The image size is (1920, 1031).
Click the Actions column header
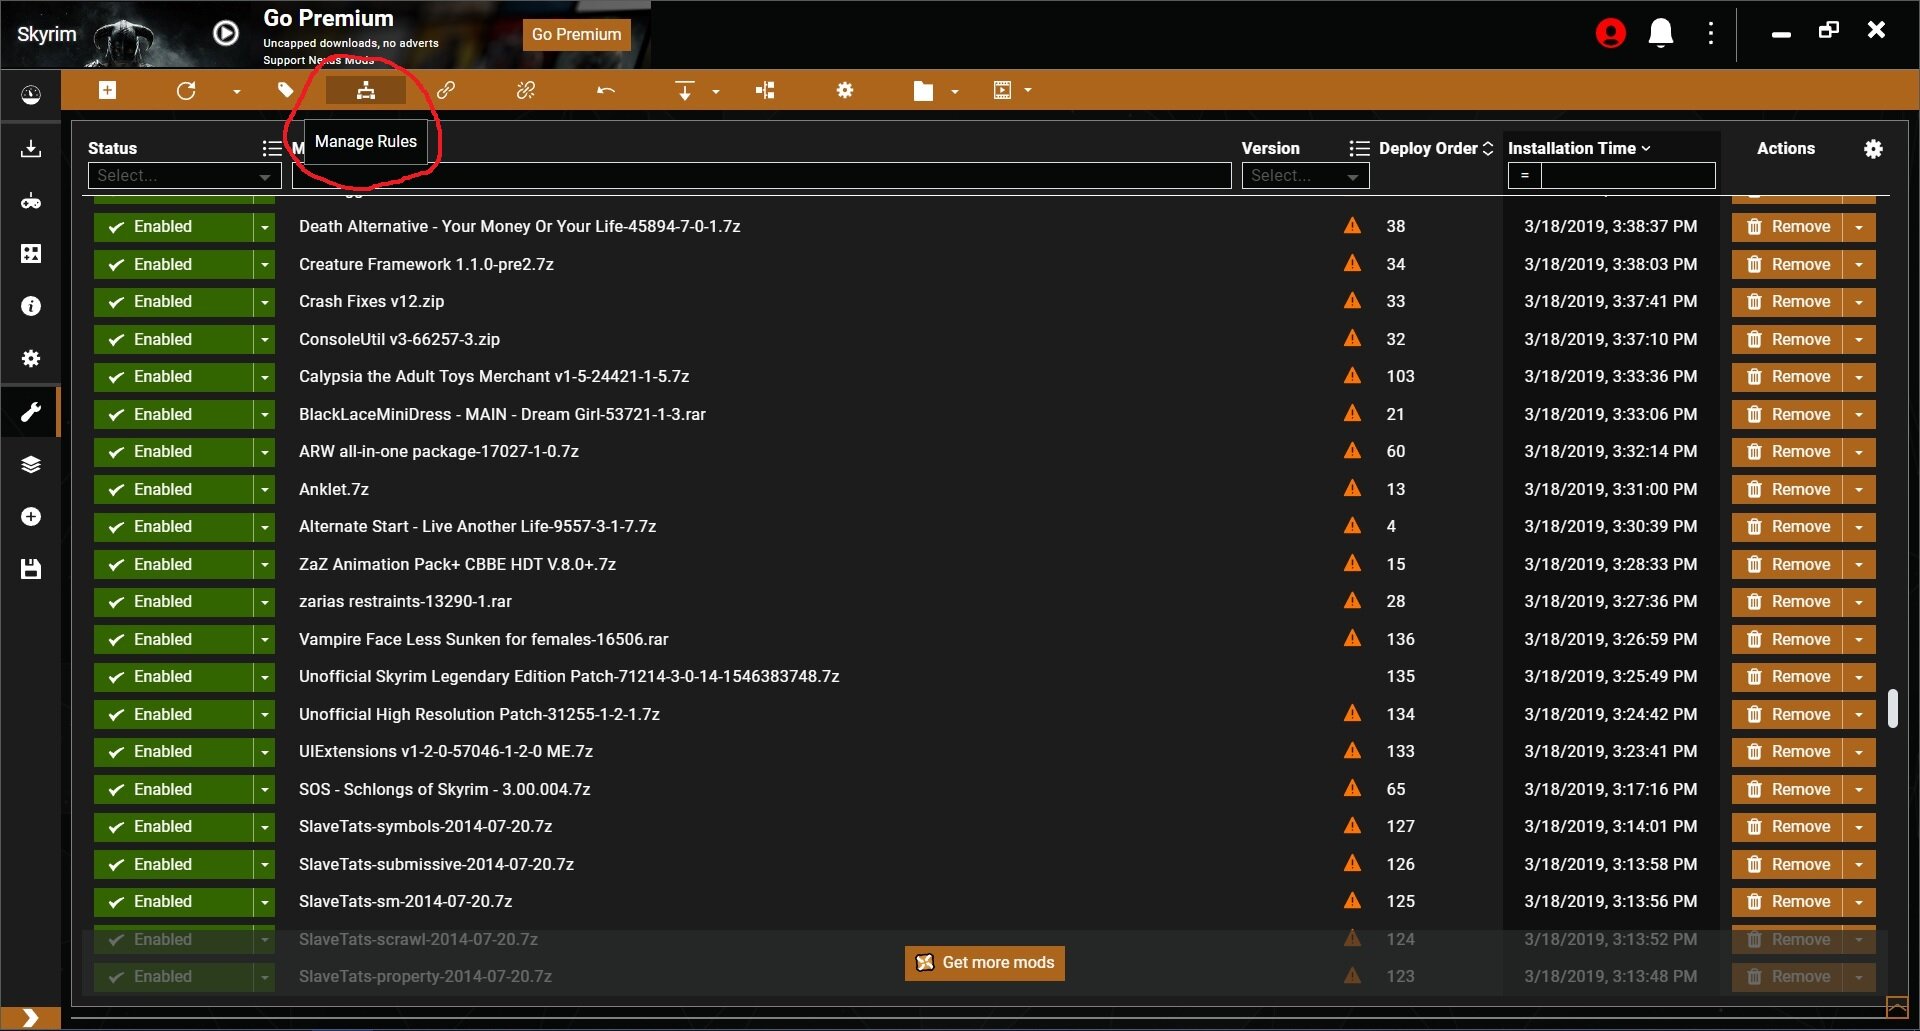point(1785,148)
